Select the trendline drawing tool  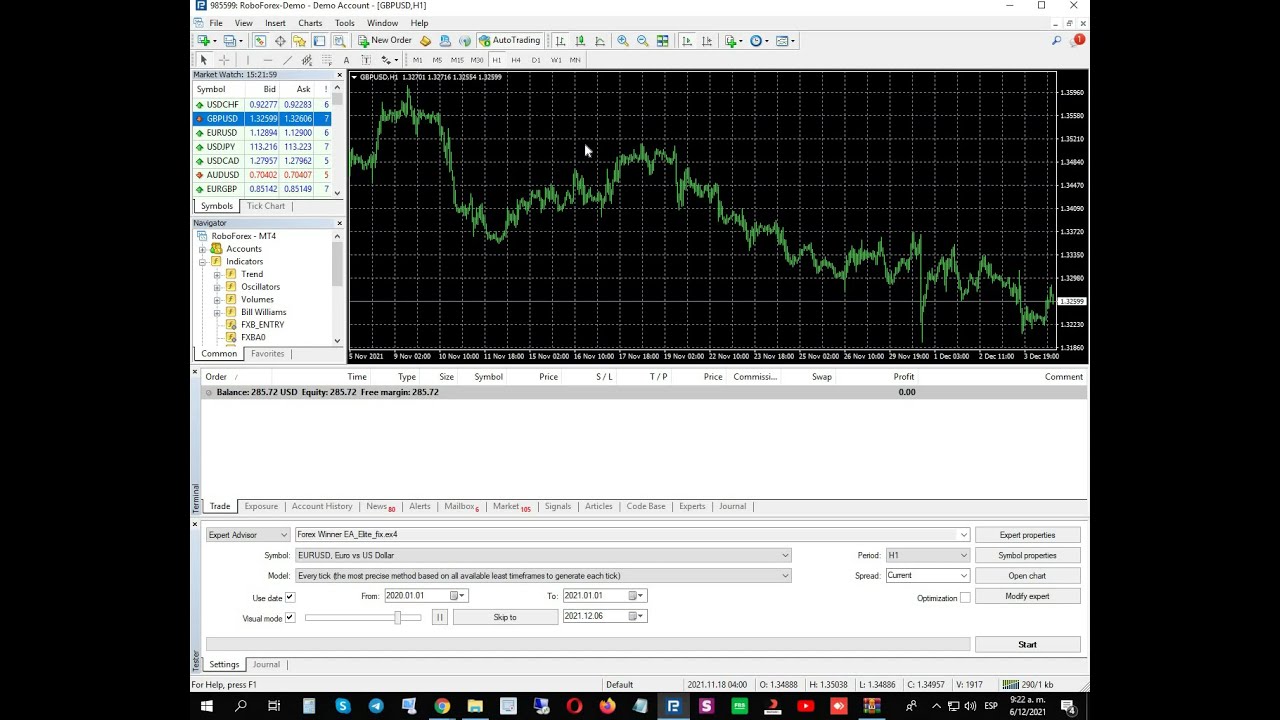pos(287,60)
